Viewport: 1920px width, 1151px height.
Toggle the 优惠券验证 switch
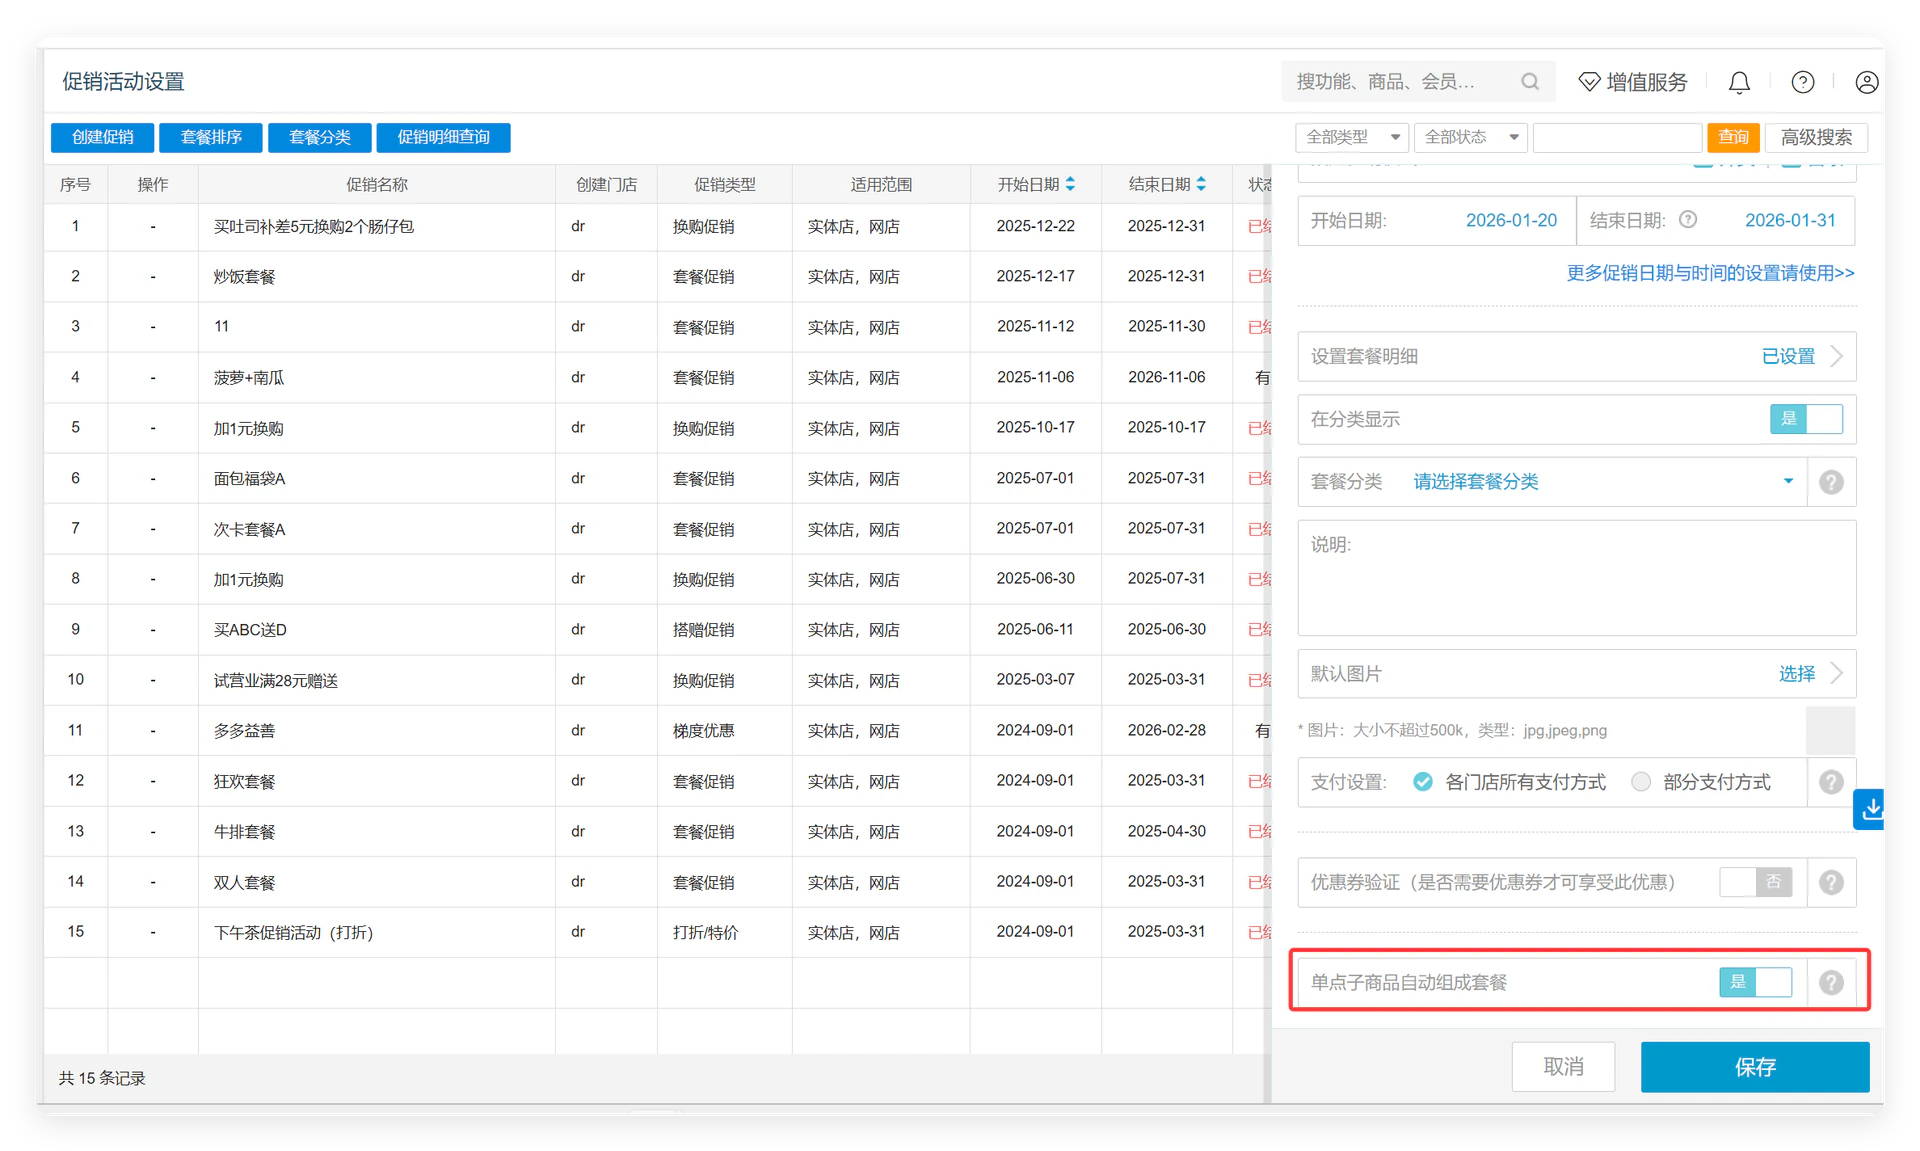[1756, 882]
